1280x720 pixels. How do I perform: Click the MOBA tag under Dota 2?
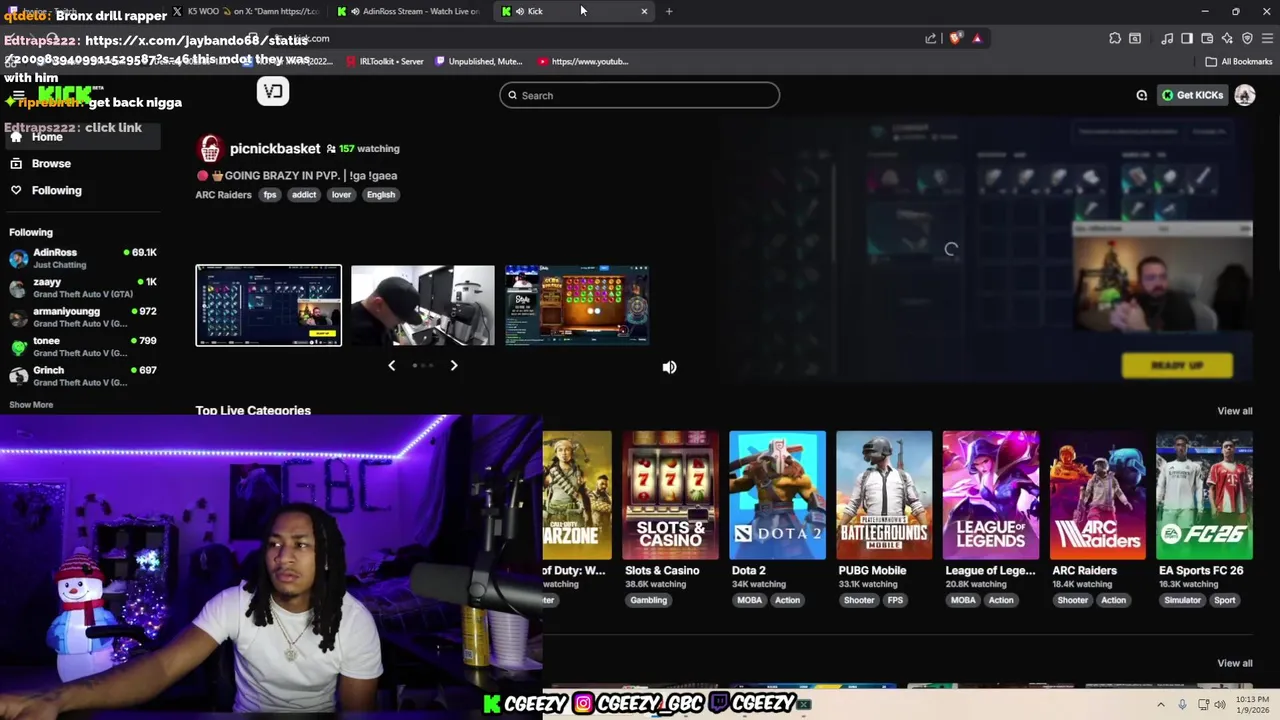[x=749, y=600]
